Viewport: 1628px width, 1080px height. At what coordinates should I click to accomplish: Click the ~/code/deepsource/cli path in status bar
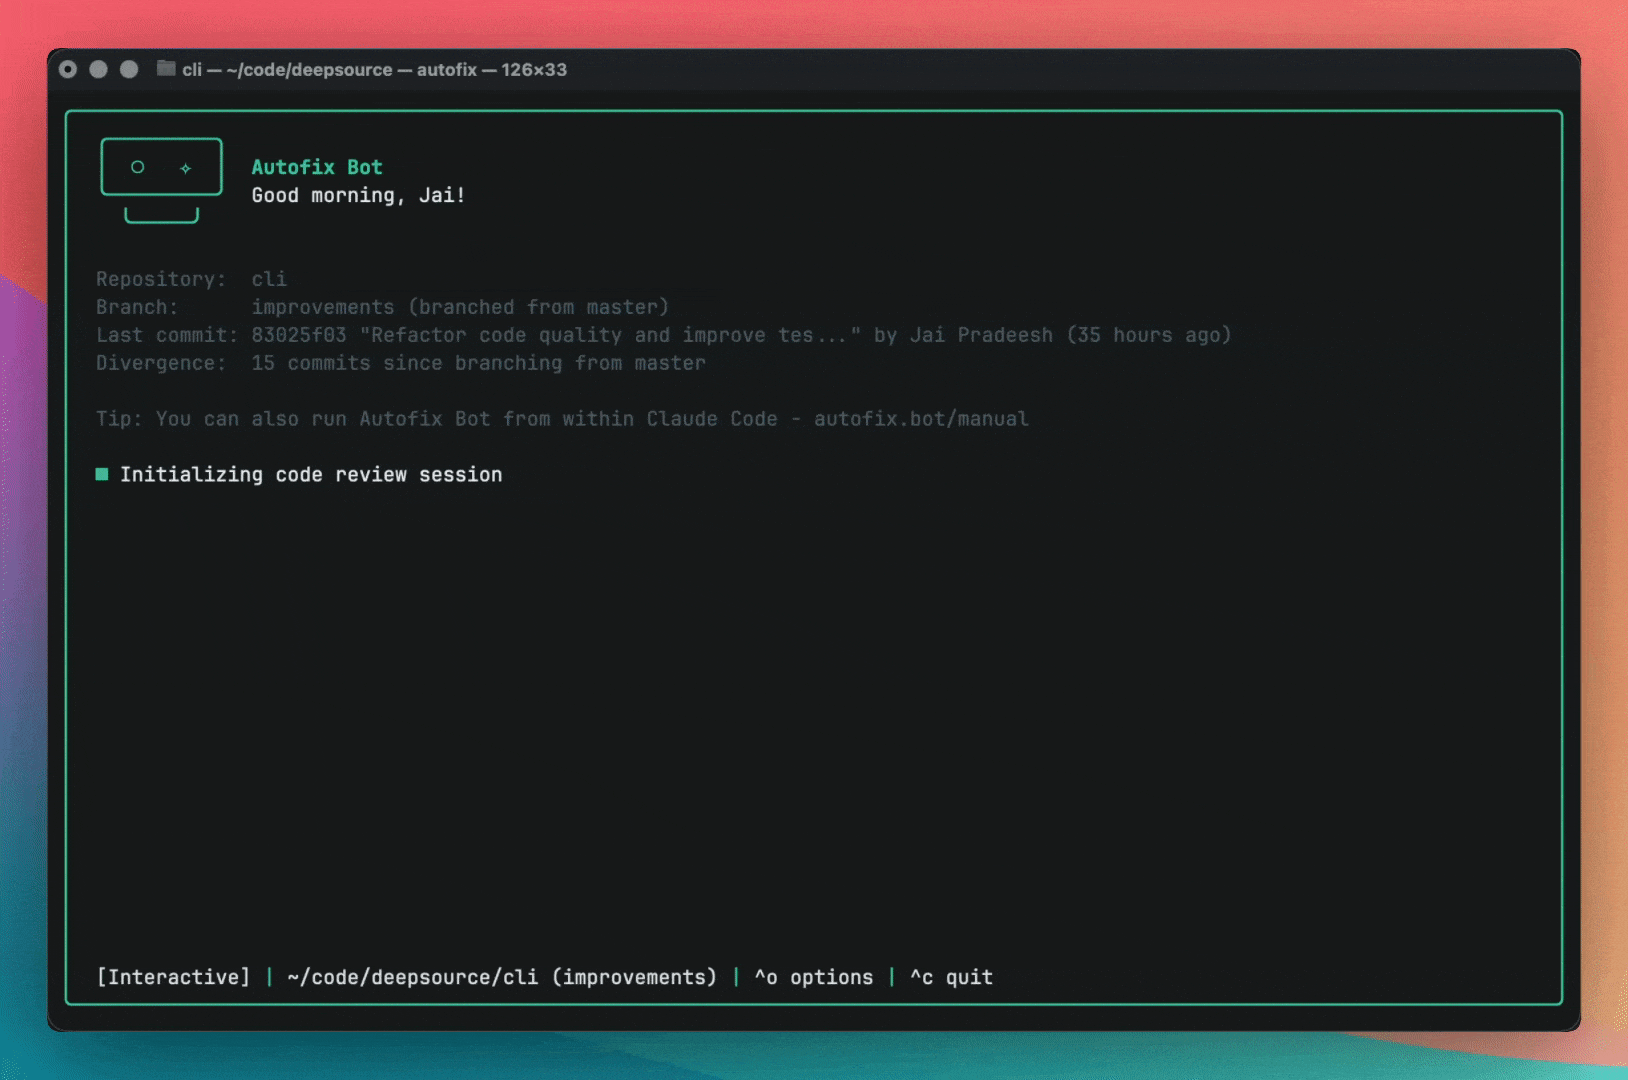pyautogui.click(x=412, y=977)
